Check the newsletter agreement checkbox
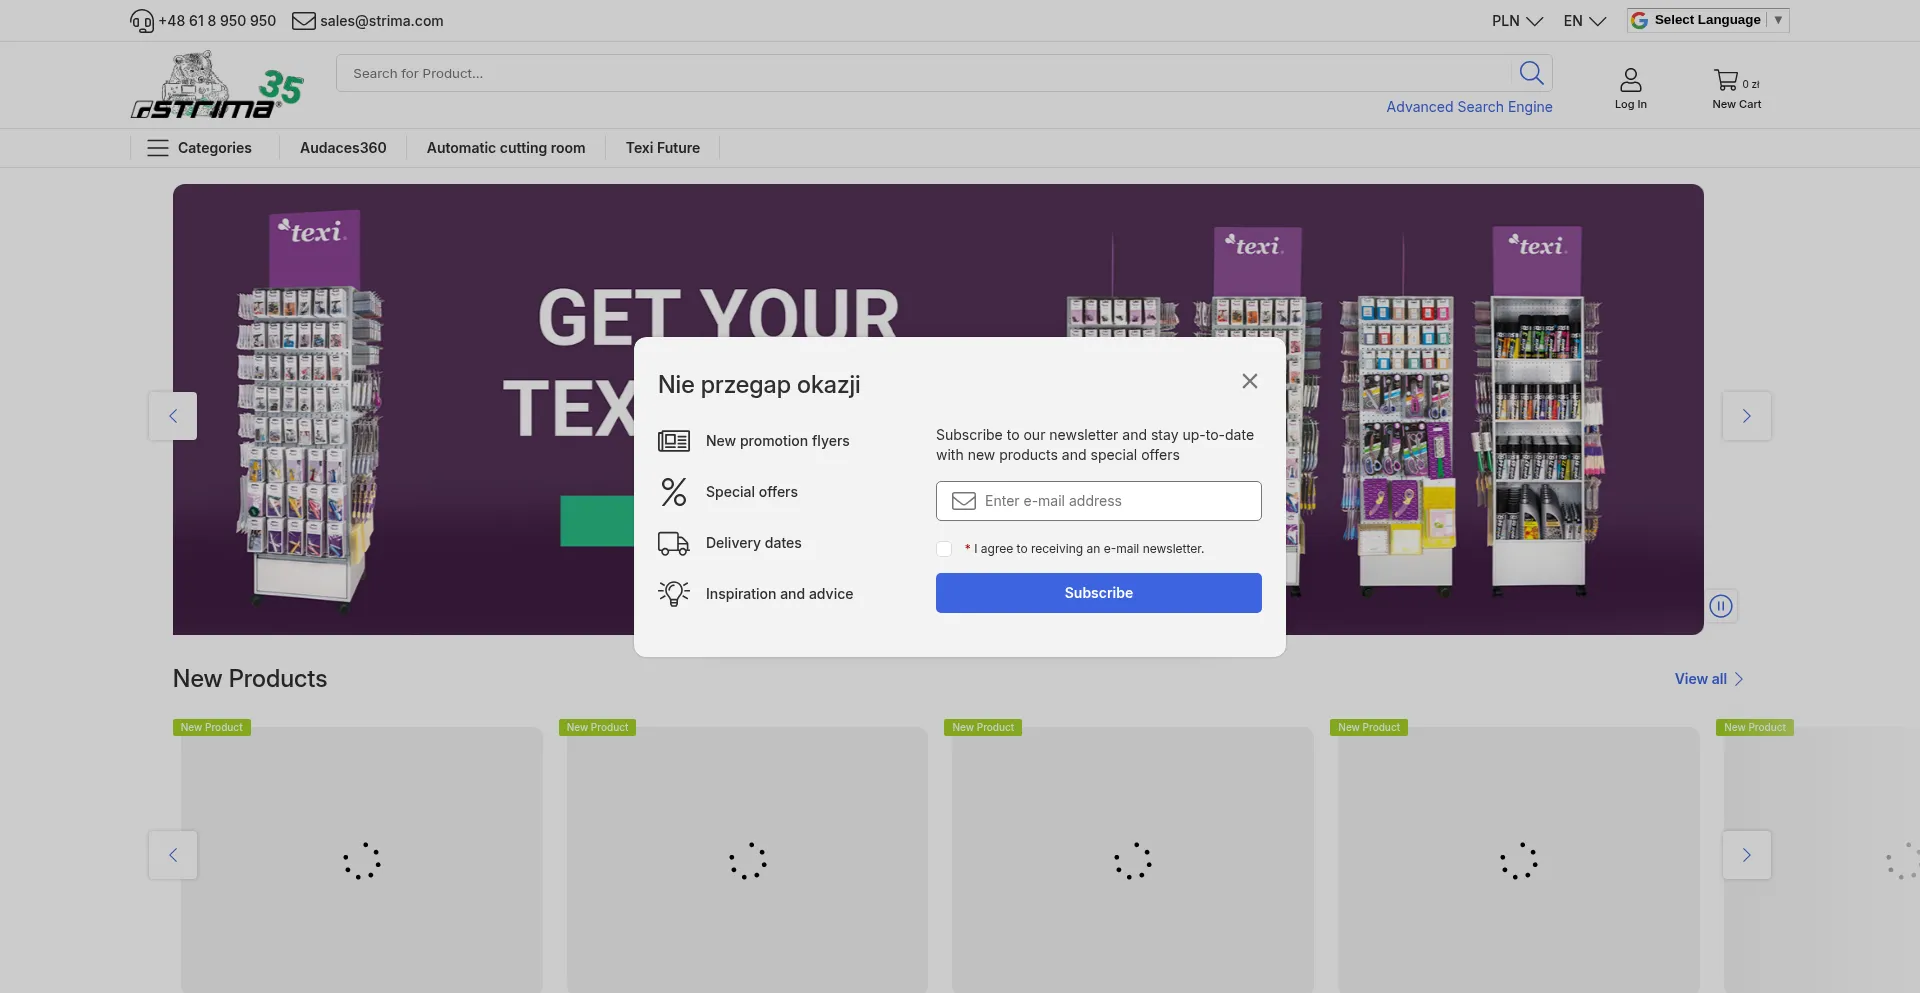 click(x=944, y=549)
